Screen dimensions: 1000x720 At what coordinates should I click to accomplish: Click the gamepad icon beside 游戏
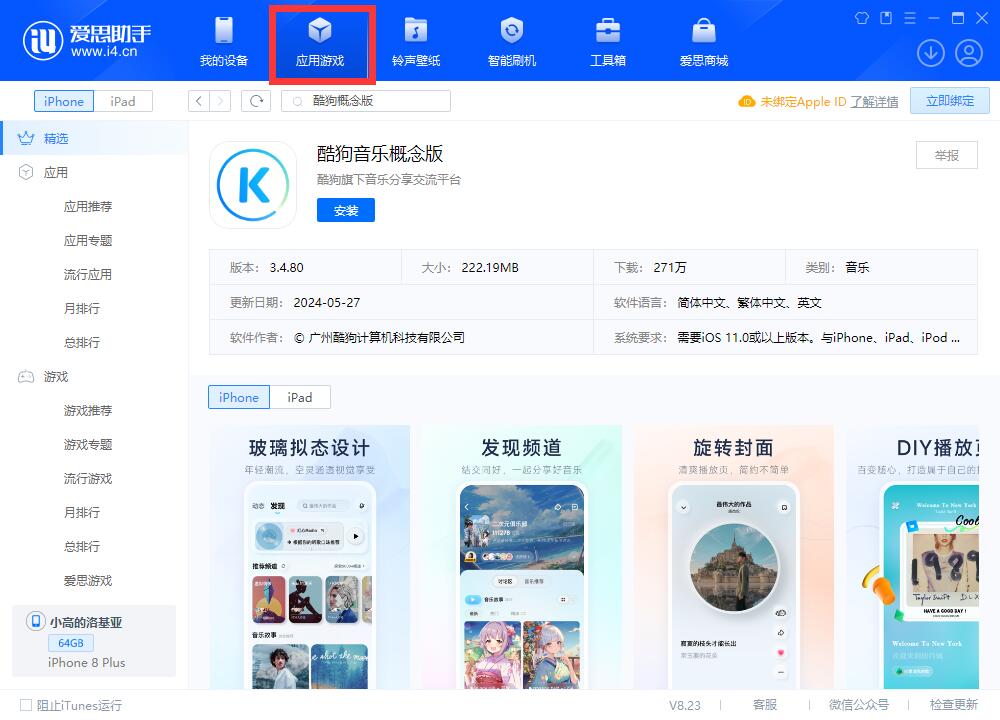[x=26, y=376]
